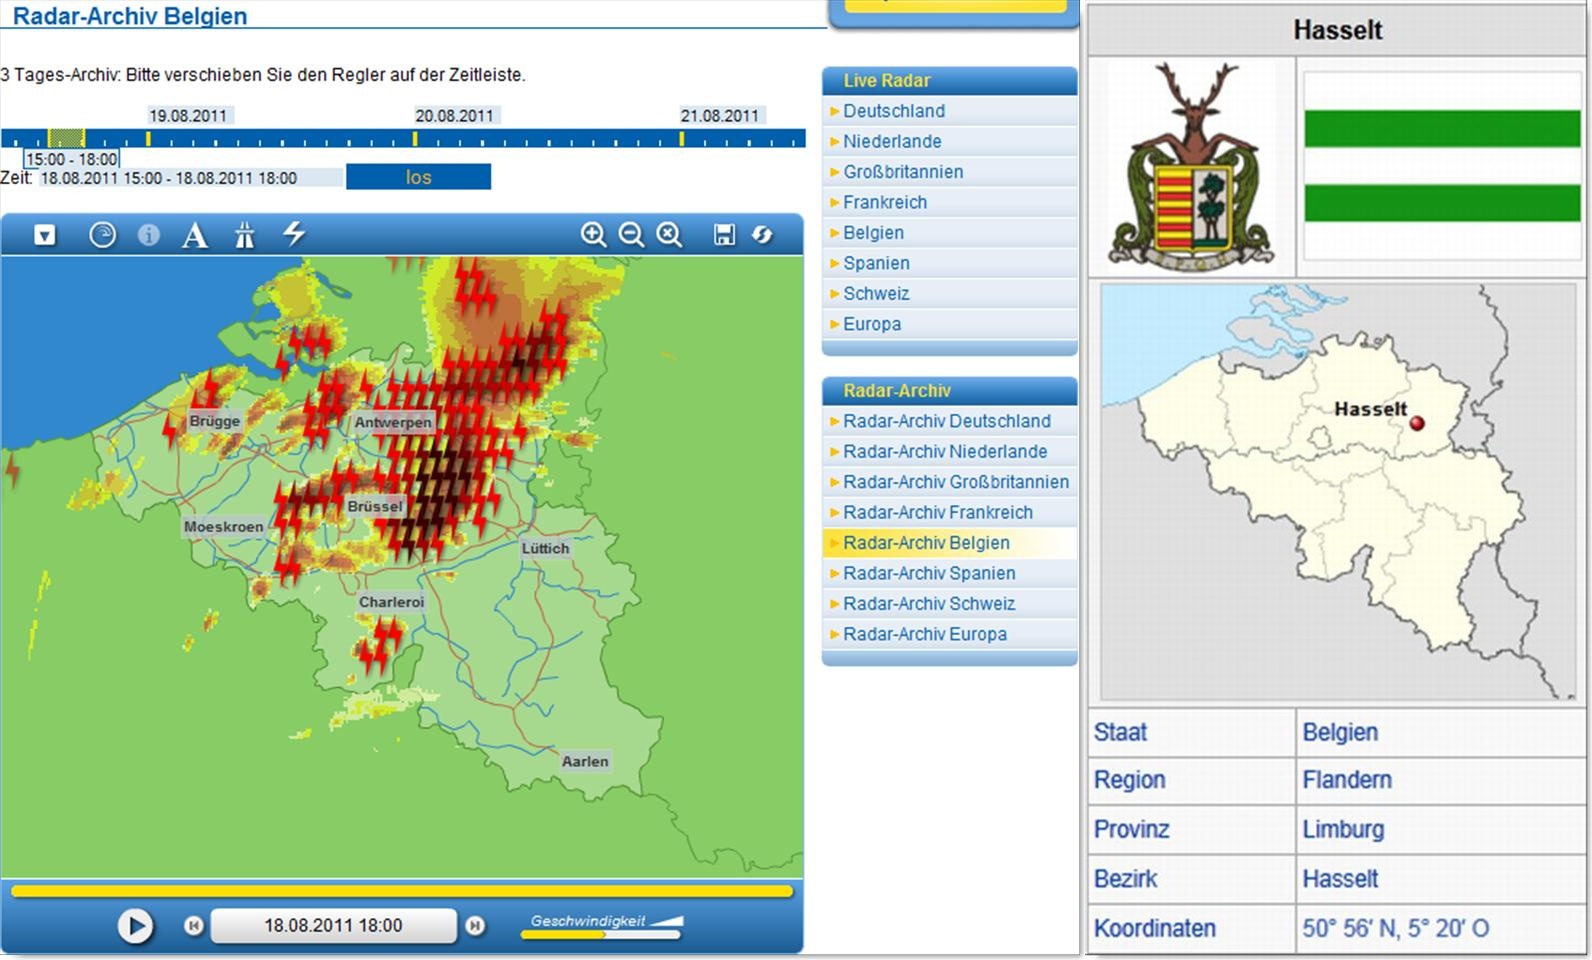Step to the next radar frame
The width and height of the screenshot is (1592, 960).
coord(475,926)
